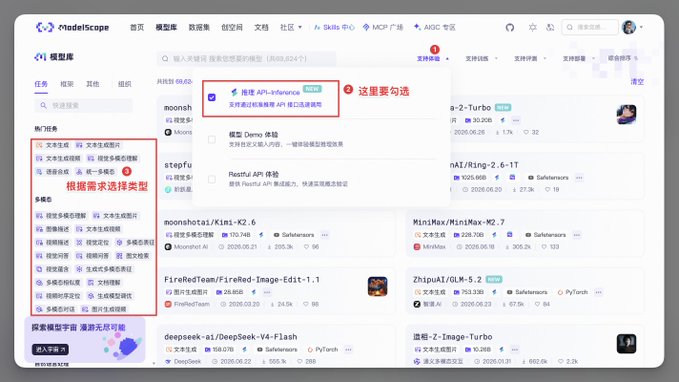Viewport: 679px width, 382px height.
Task: Click the lightning inference icon on Kimi-K2.6
Action: [261, 235]
